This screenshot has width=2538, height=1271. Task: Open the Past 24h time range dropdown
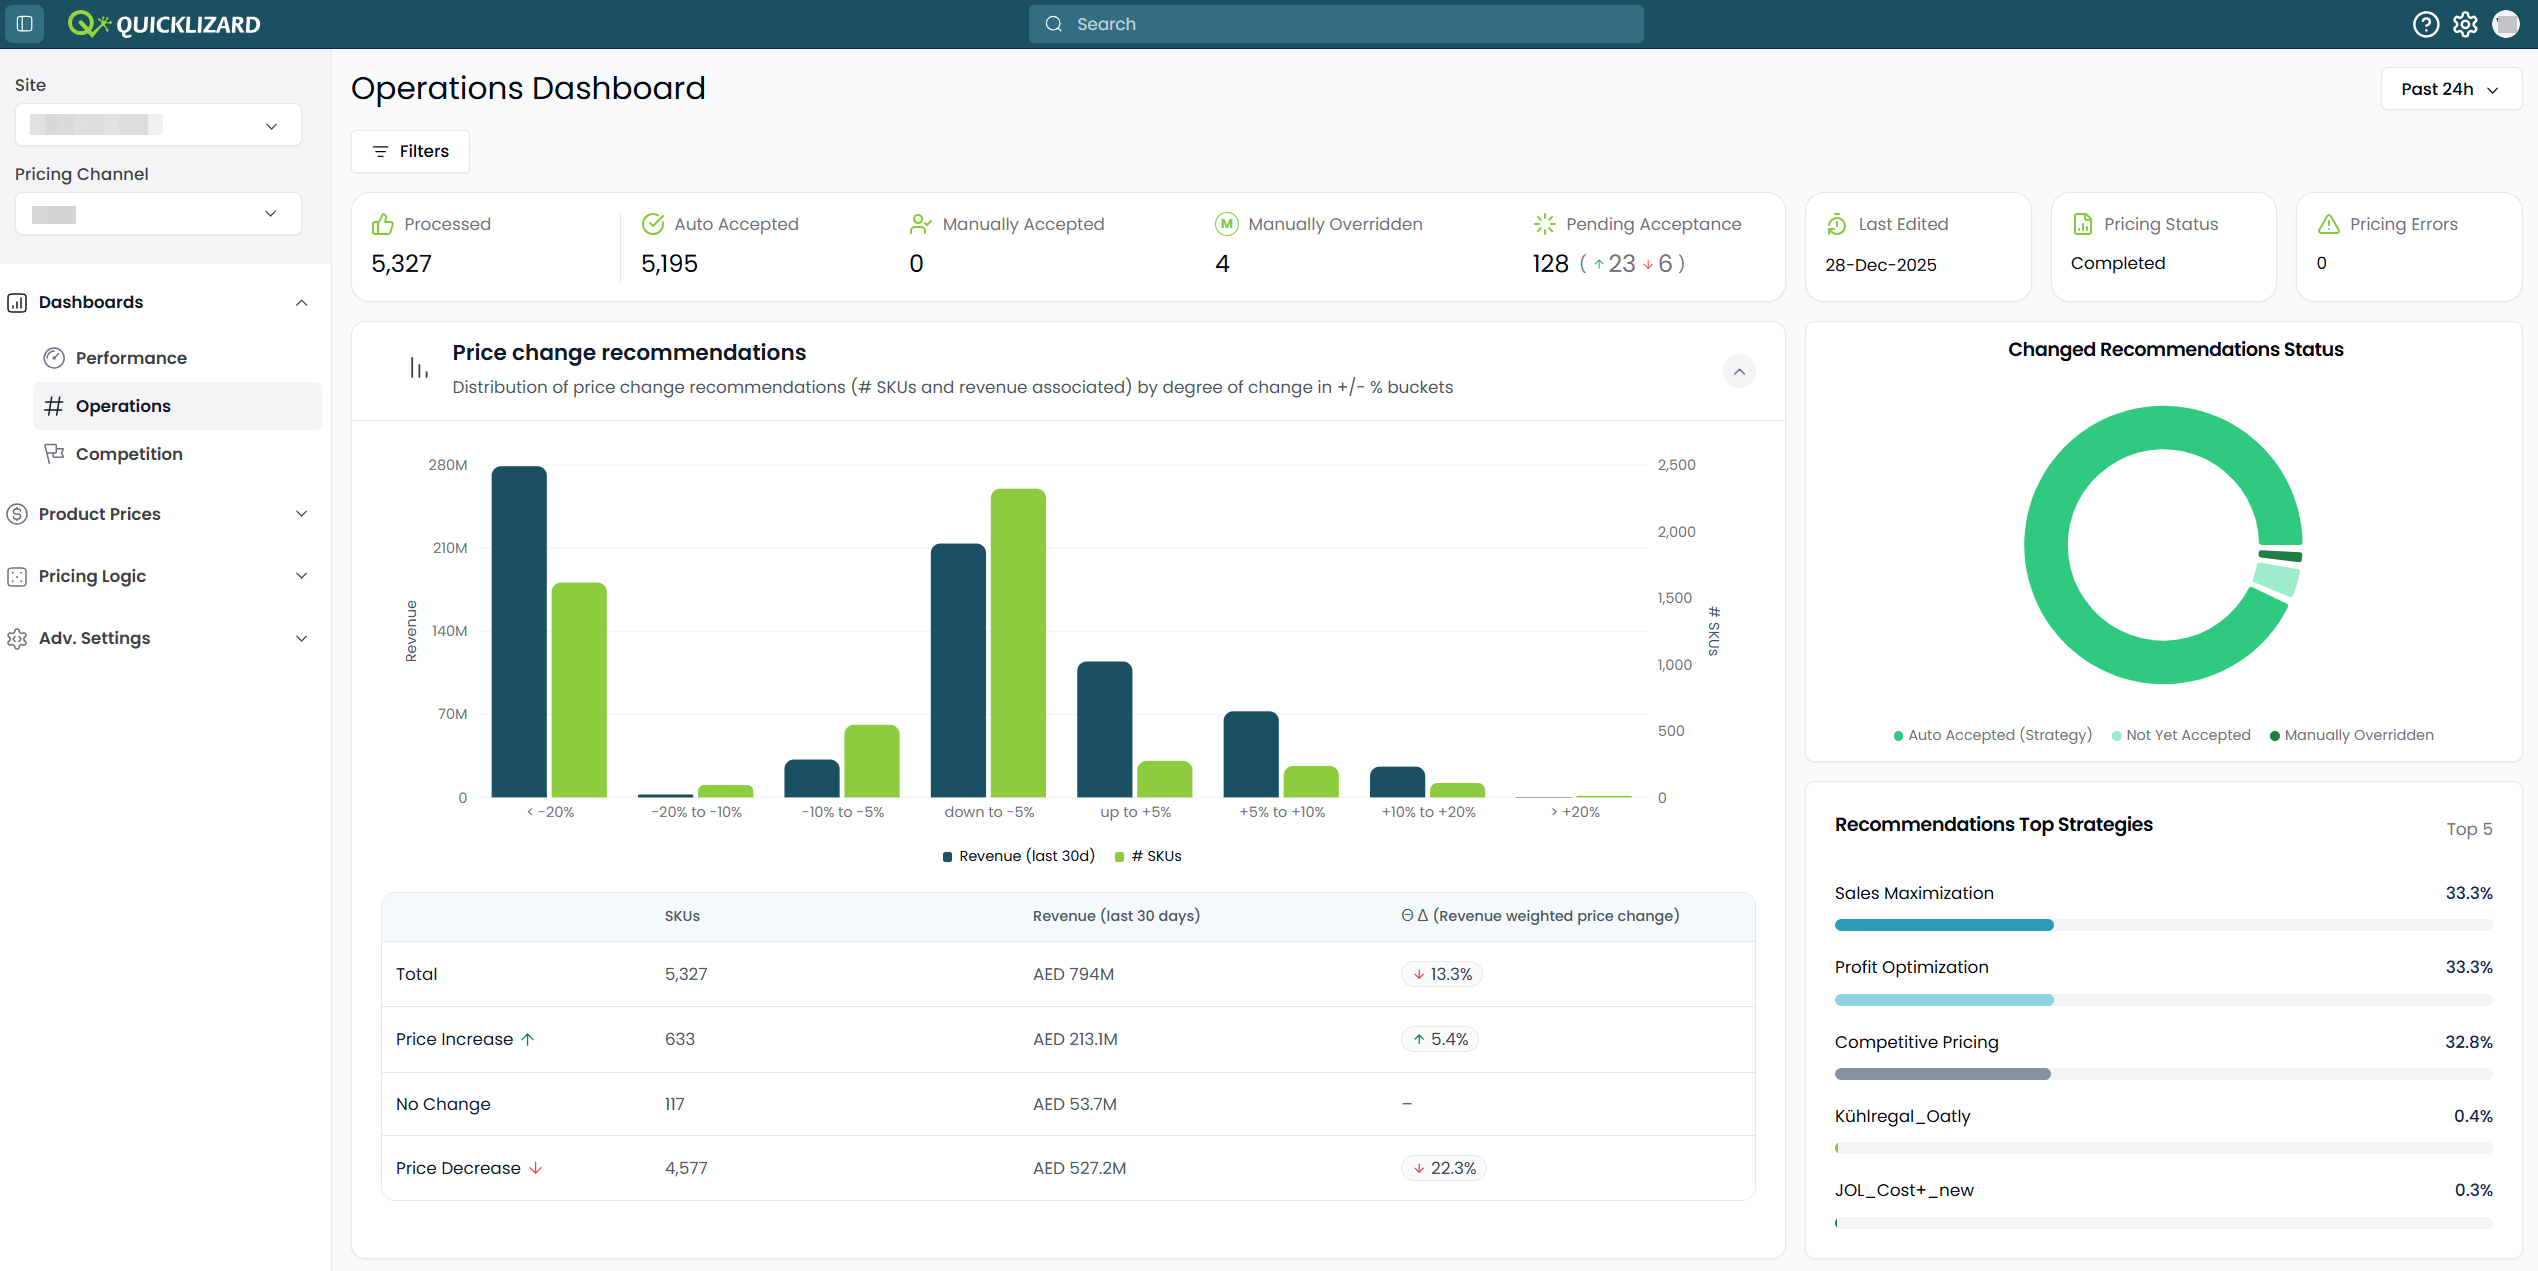2451,89
